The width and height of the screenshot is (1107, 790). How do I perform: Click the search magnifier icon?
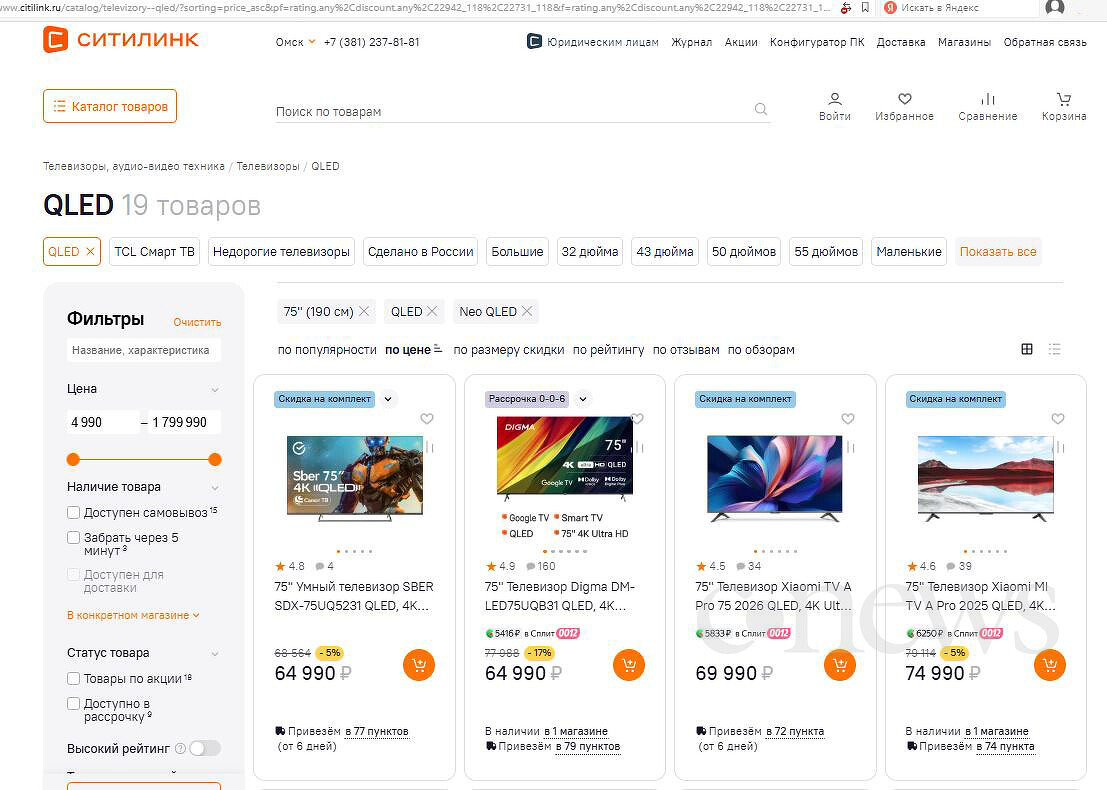tap(761, 110)
